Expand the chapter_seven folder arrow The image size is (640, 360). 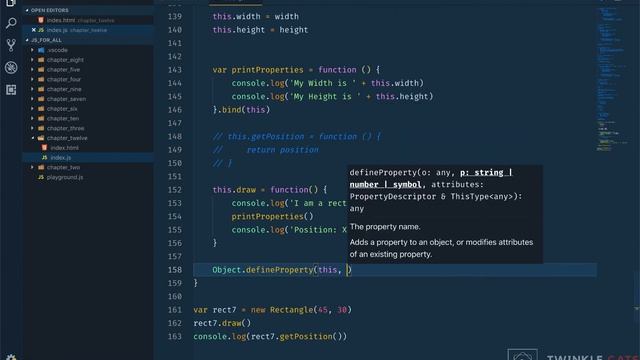(x=33, y=99)
